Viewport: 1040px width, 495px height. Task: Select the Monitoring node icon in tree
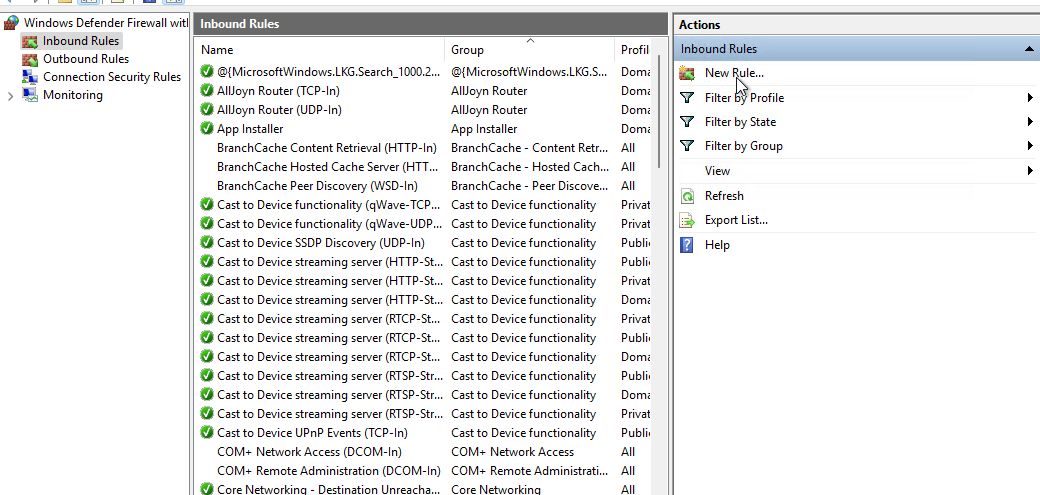pyautogui.click(x=30, y=95)
